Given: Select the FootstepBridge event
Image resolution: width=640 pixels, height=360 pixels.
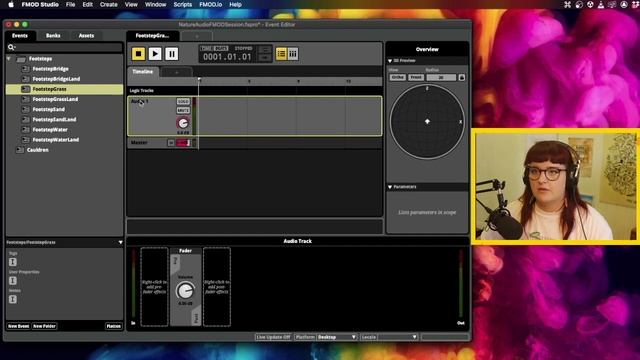Looking at the screenshot, I should tap(50, 69).
